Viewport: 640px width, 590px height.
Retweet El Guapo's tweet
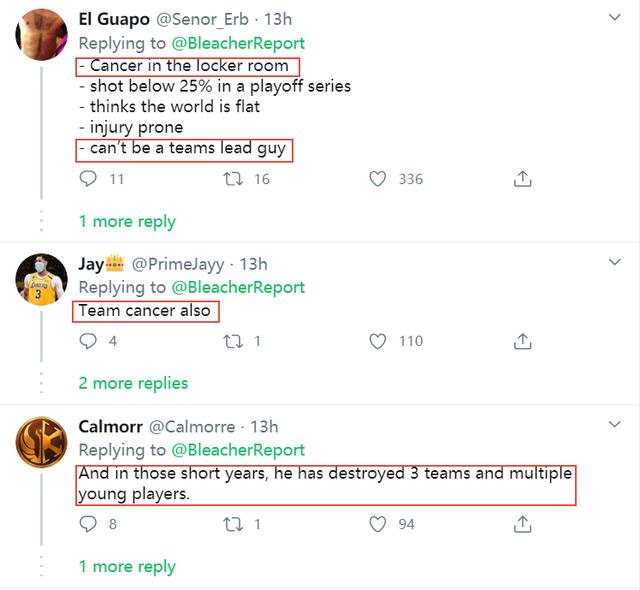(x=233, y=179)
